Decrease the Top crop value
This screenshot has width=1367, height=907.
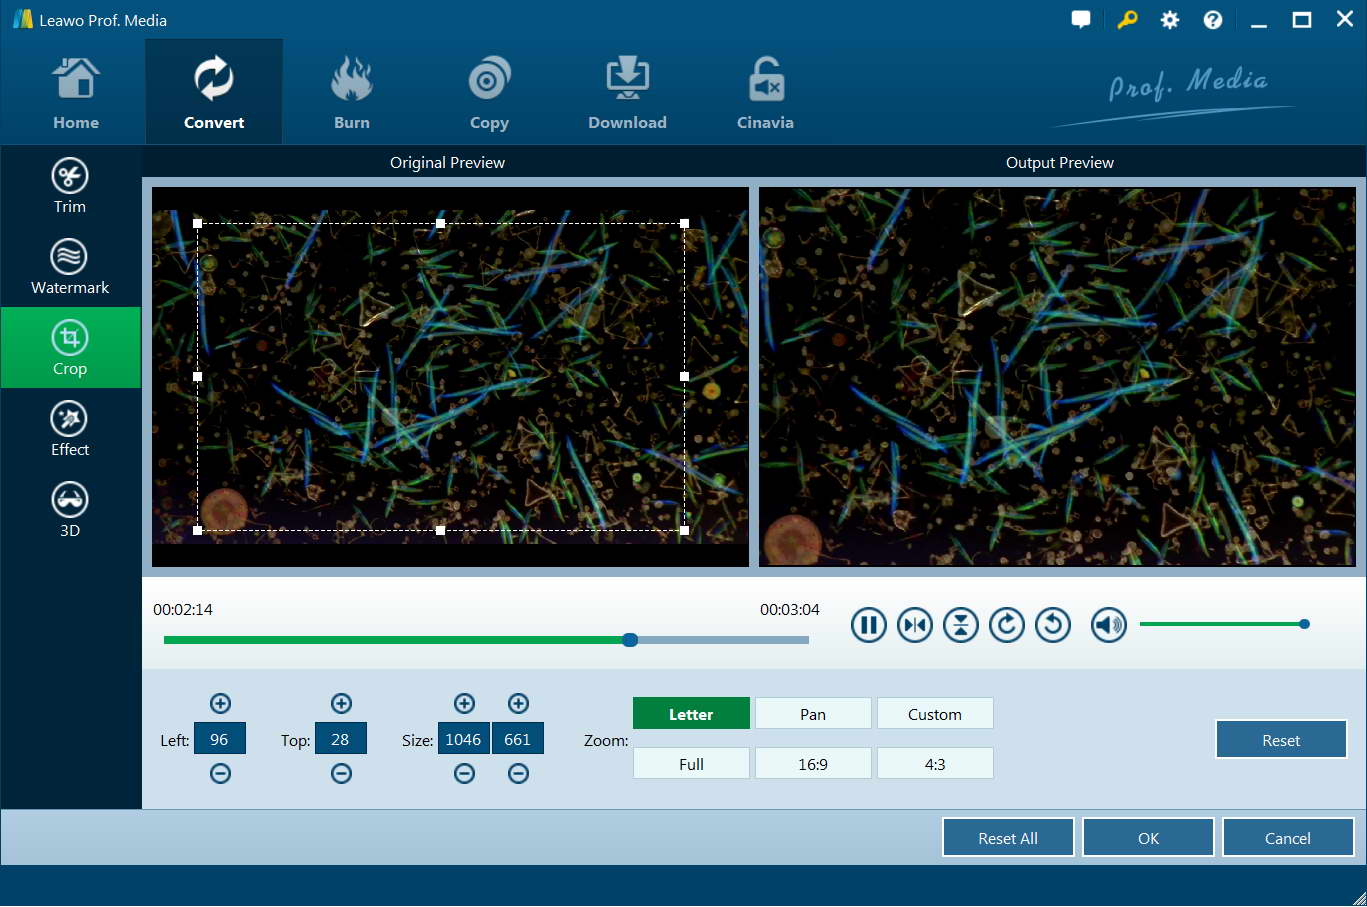(x=341, y=773)
